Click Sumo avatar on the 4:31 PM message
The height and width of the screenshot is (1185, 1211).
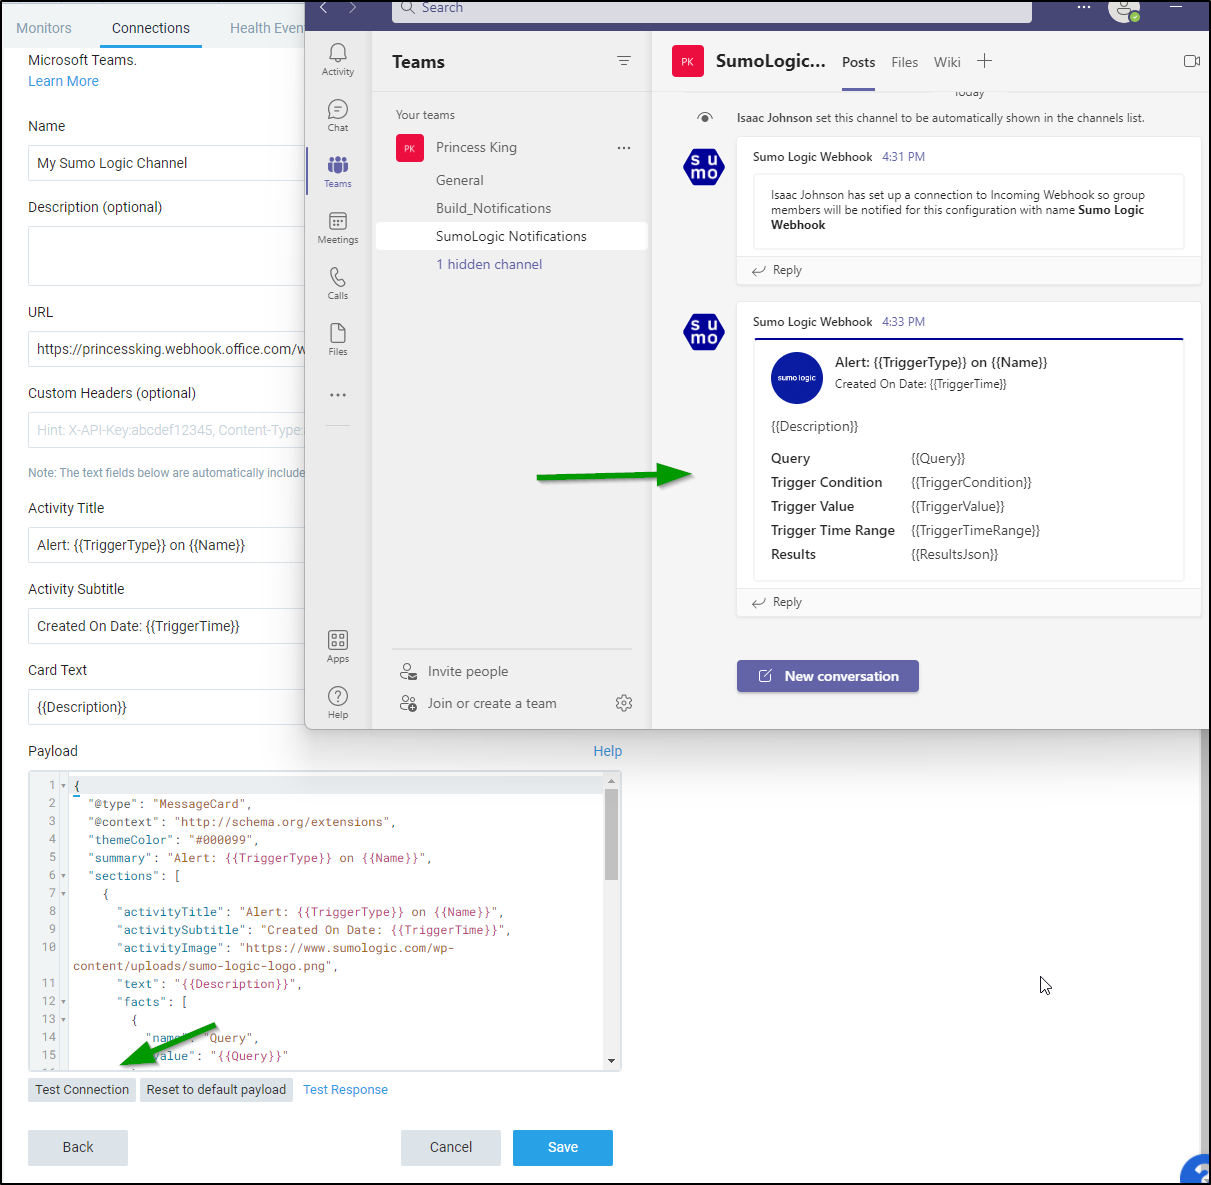tap(704, 167)
